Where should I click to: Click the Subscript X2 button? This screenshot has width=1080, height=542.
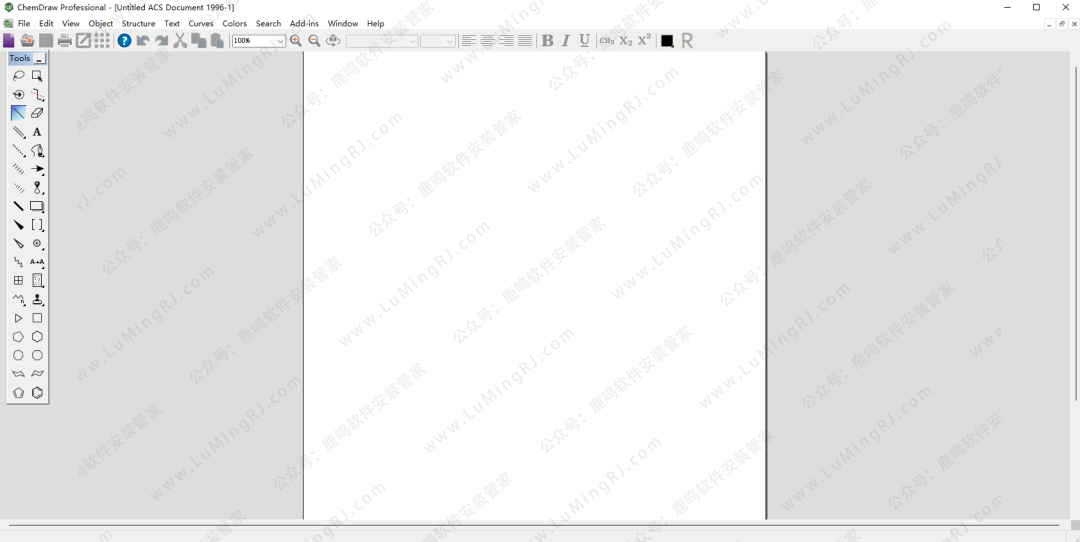point(626,41)
